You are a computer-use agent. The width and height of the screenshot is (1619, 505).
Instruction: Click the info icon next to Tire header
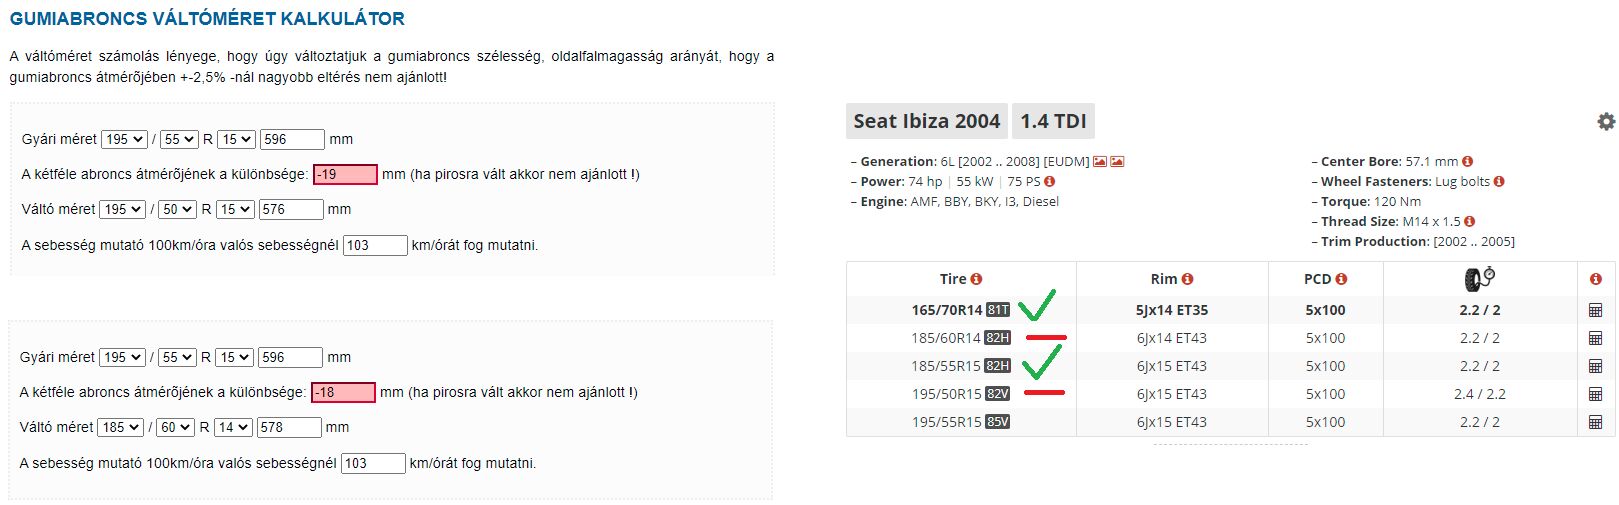(x=976, y=279)
